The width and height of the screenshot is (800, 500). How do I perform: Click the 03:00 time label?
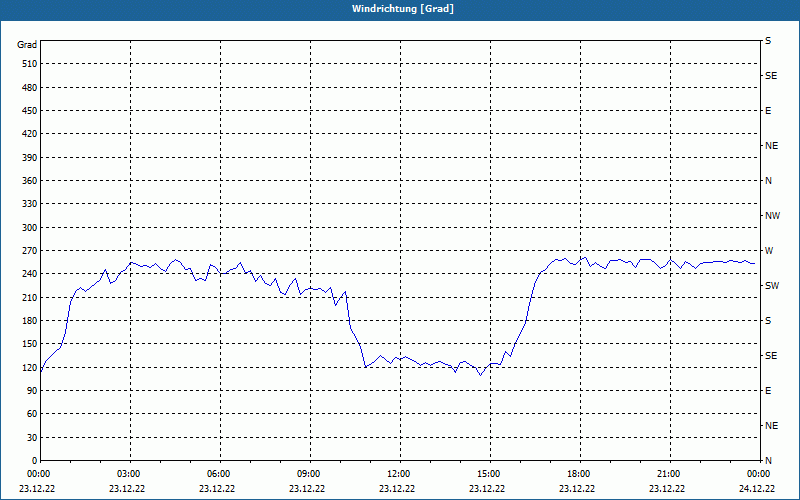pyautogui.click(x=128, y=474)
